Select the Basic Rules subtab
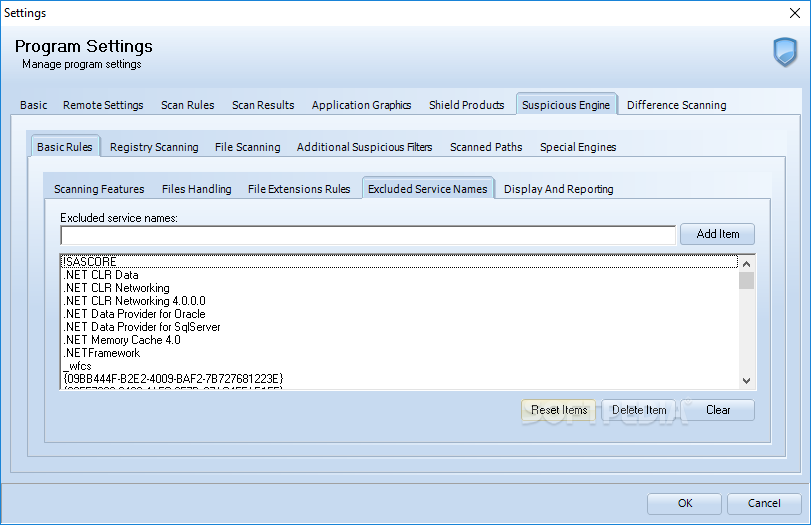Viewport: 811px width, 525px height. click(65, 147)
